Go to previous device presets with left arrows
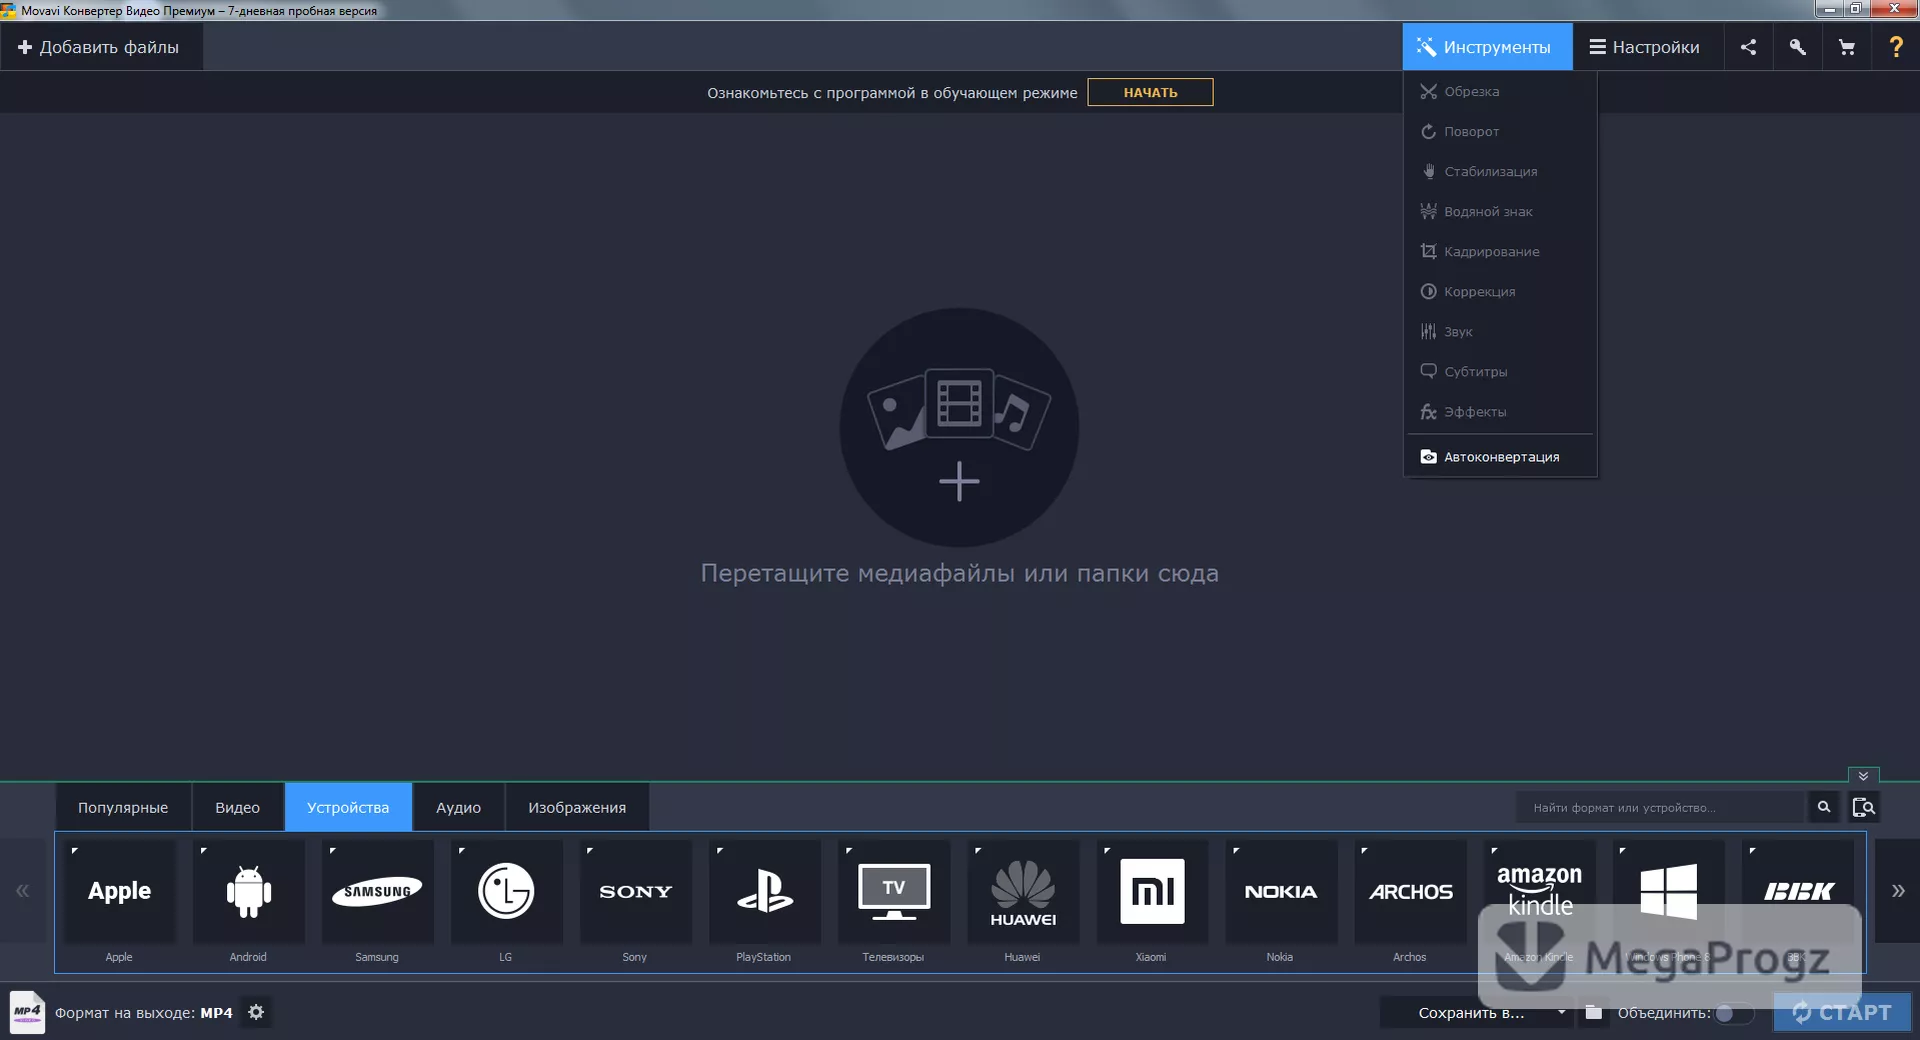The image size is (1920, 1040). (23, 890)
